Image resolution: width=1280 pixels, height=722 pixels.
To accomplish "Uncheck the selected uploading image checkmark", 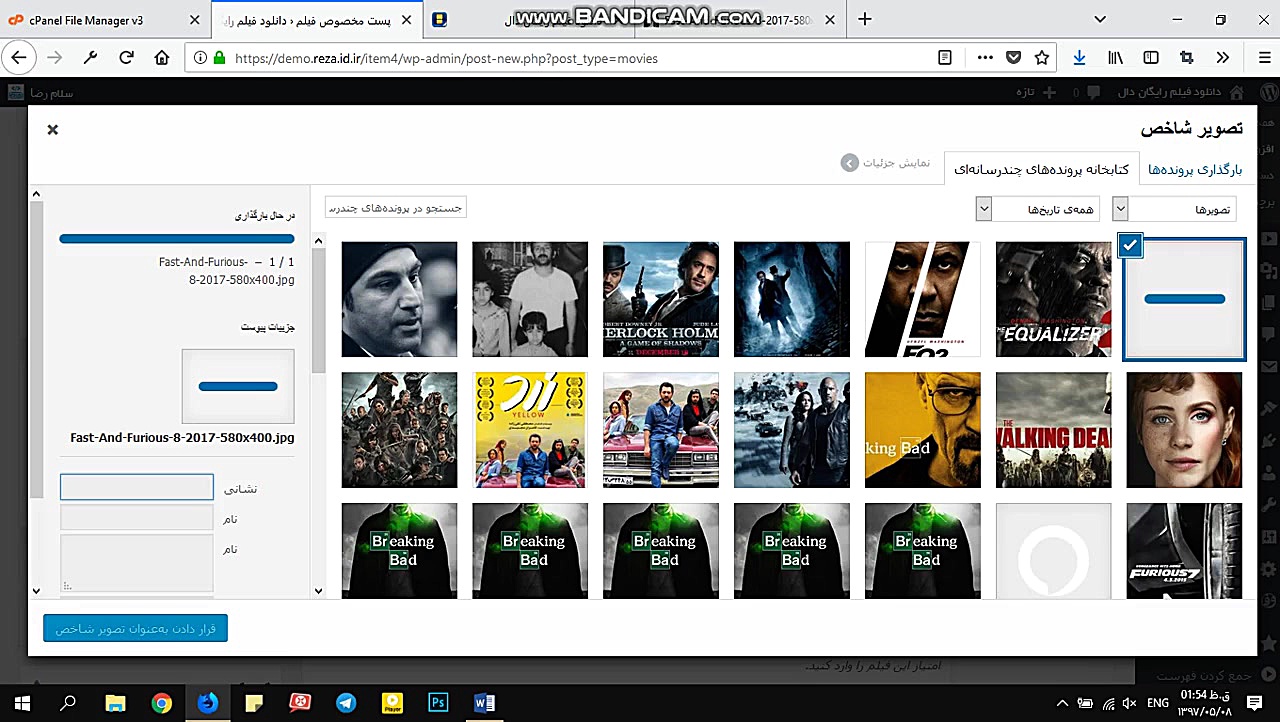I will 1130,245.
